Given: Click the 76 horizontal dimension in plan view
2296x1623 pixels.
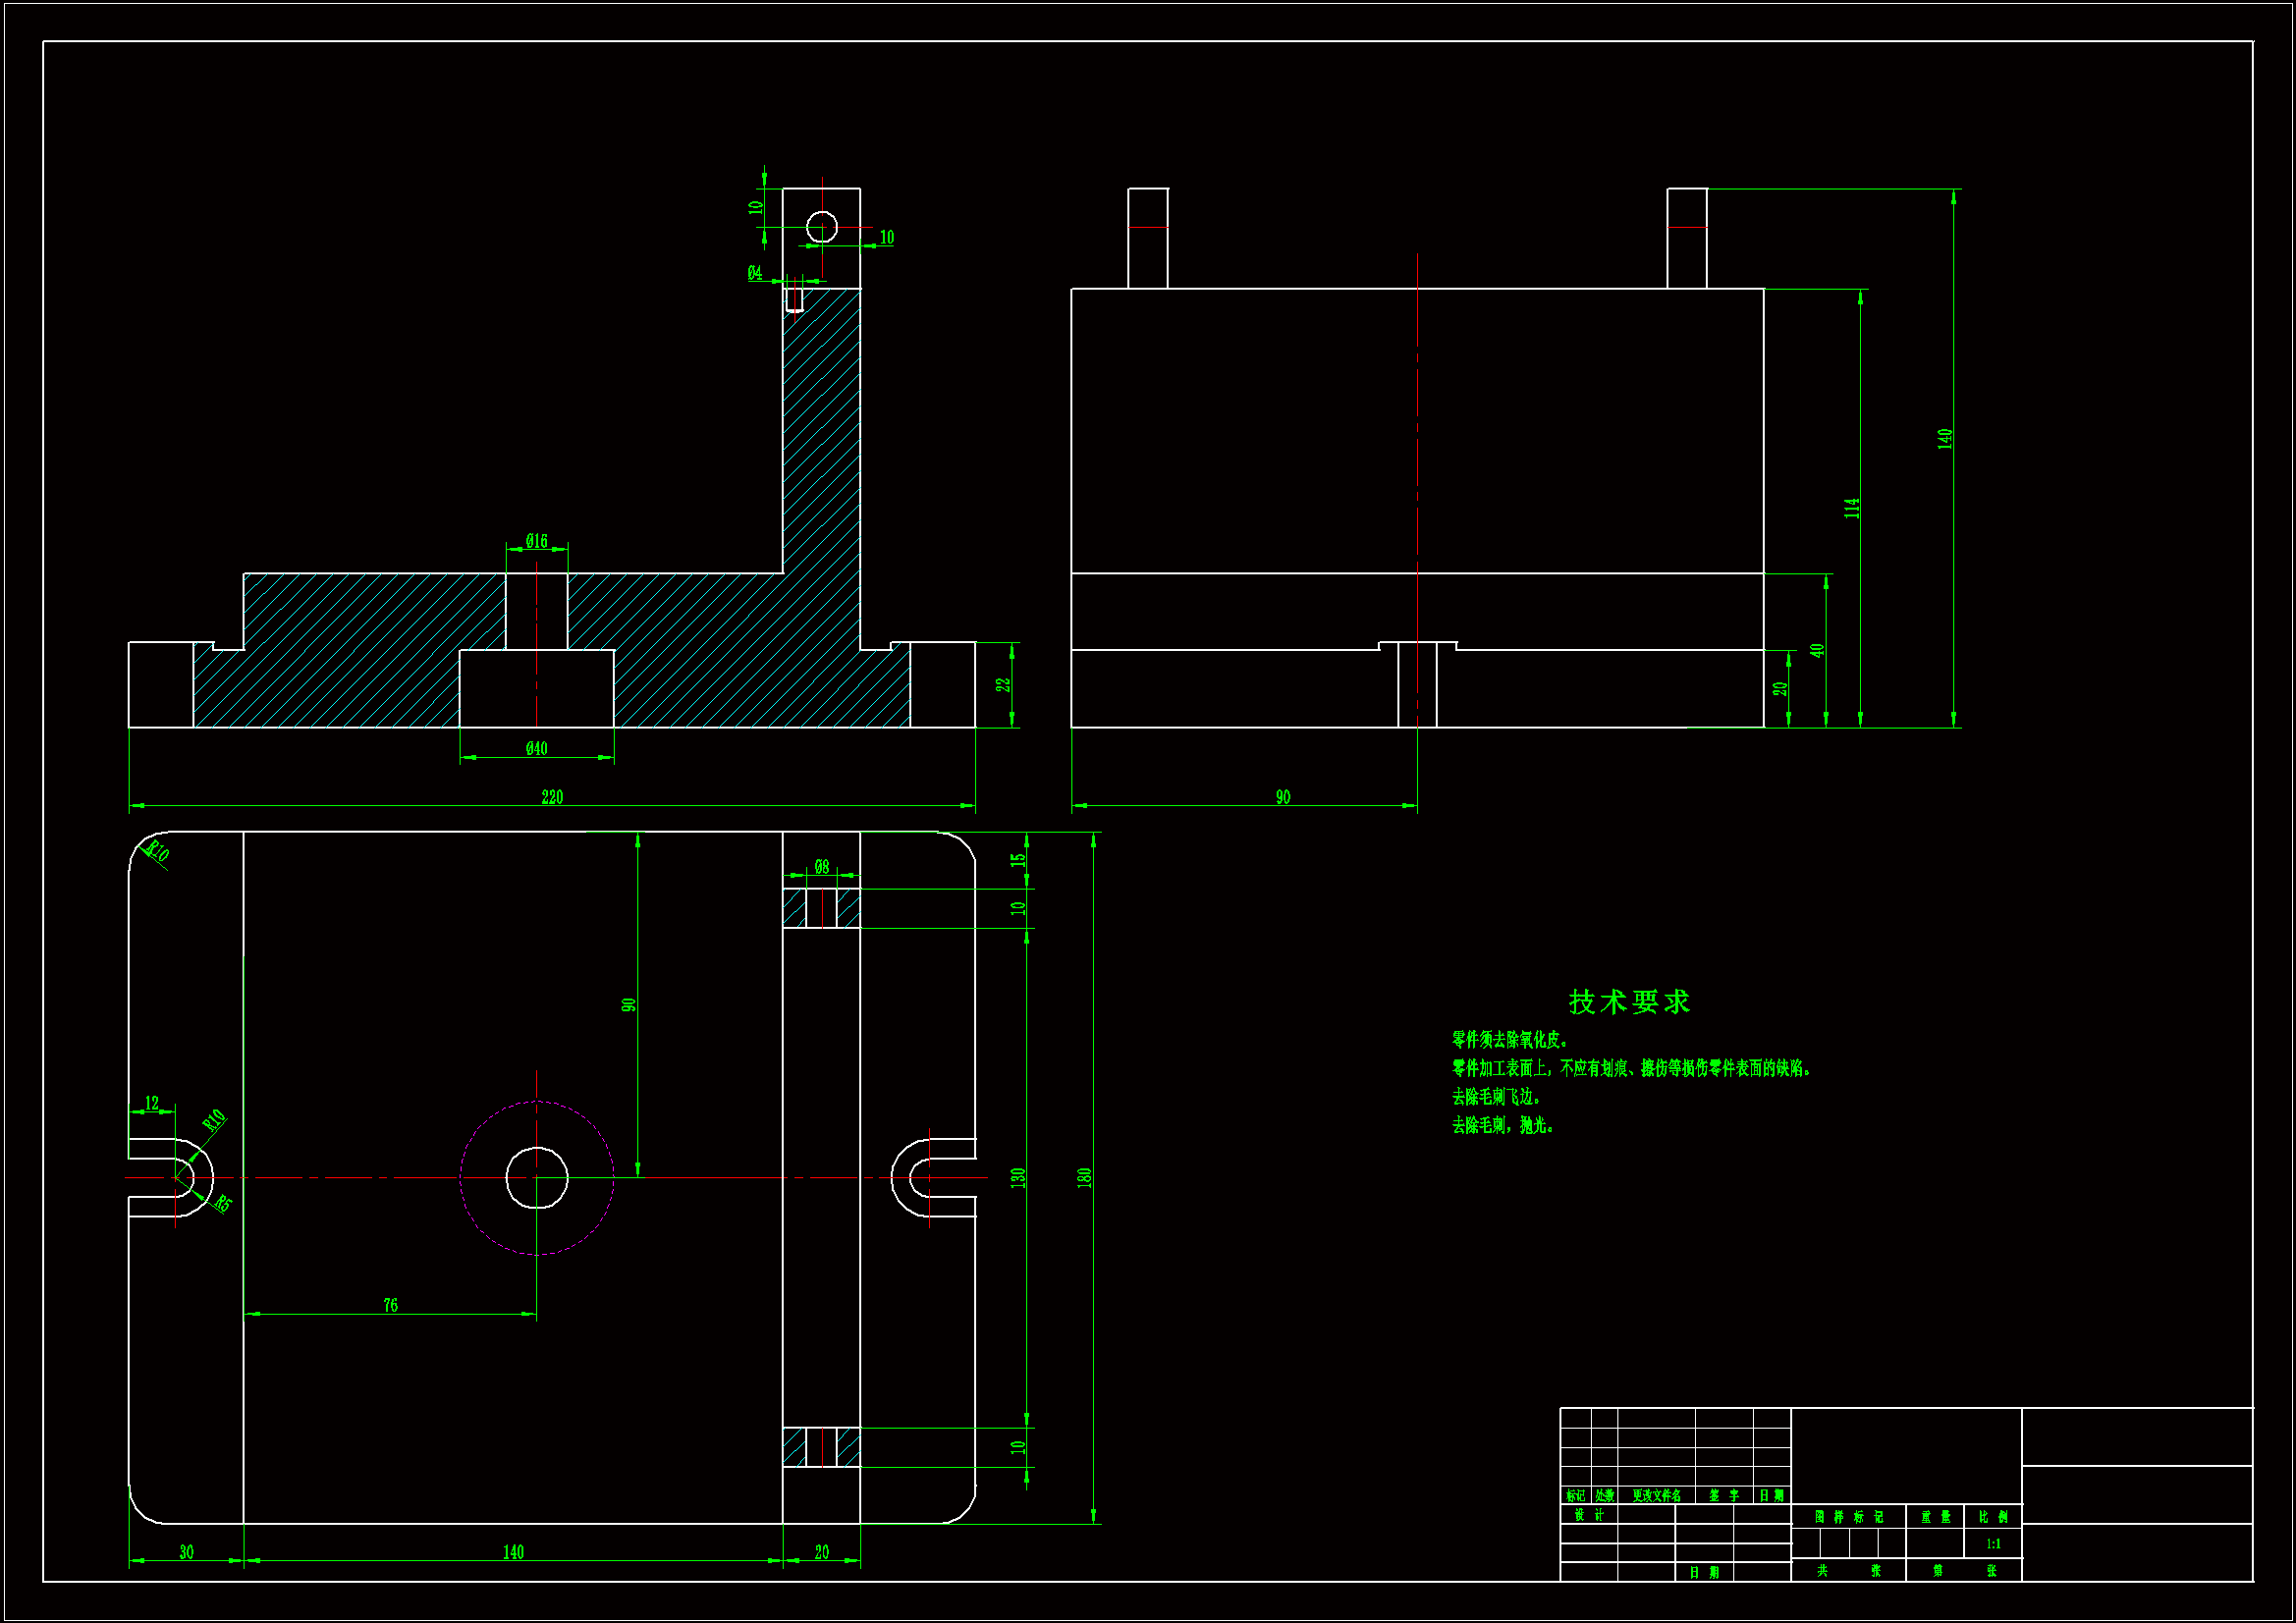Looking at the screenshot, I should click(390, 1305).
